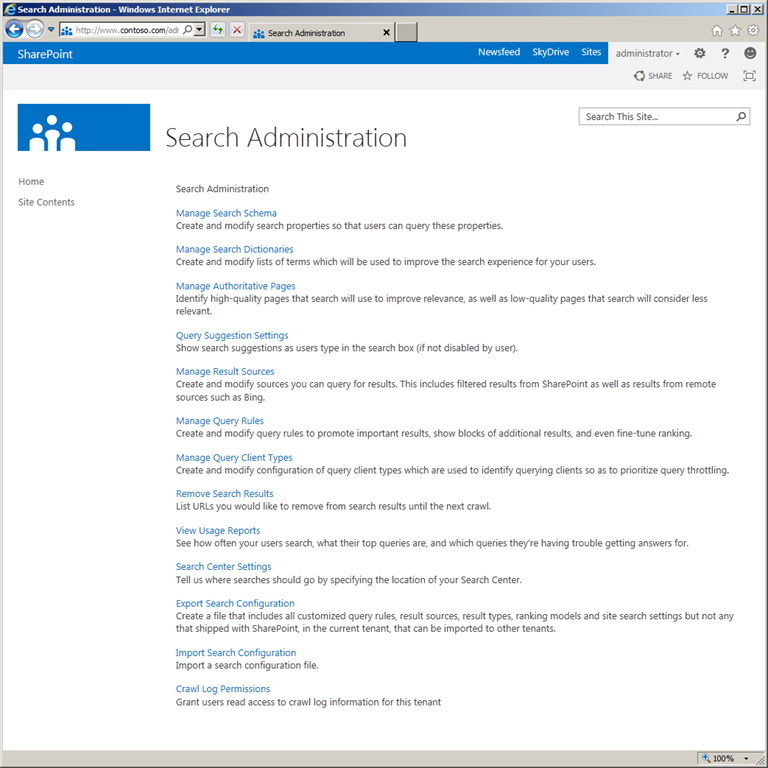Open View Usage Reports

tap(218, 530)
